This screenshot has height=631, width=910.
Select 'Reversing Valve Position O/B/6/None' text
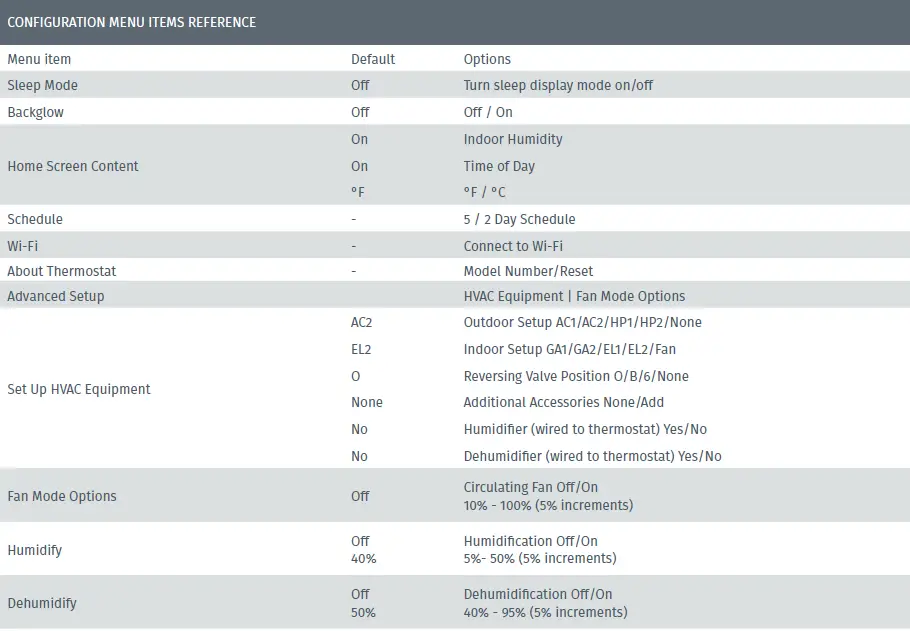coord(576,376)
